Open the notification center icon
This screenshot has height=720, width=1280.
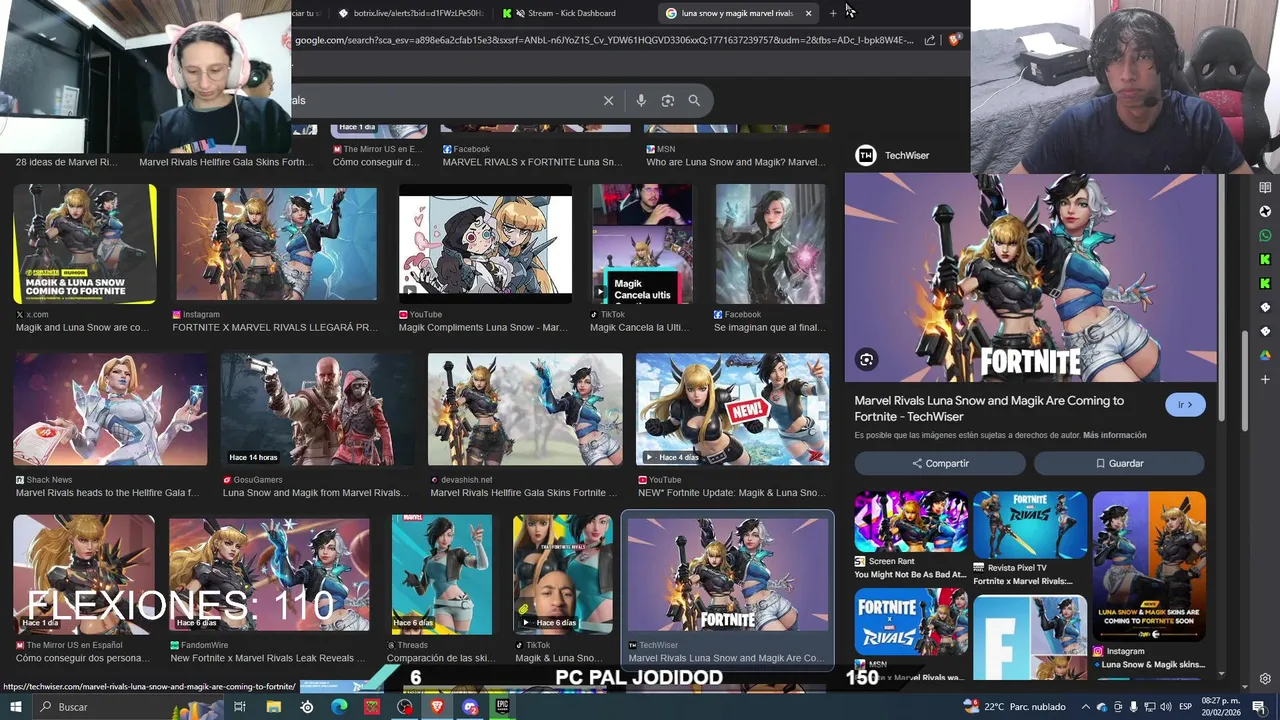point(1259,707)
